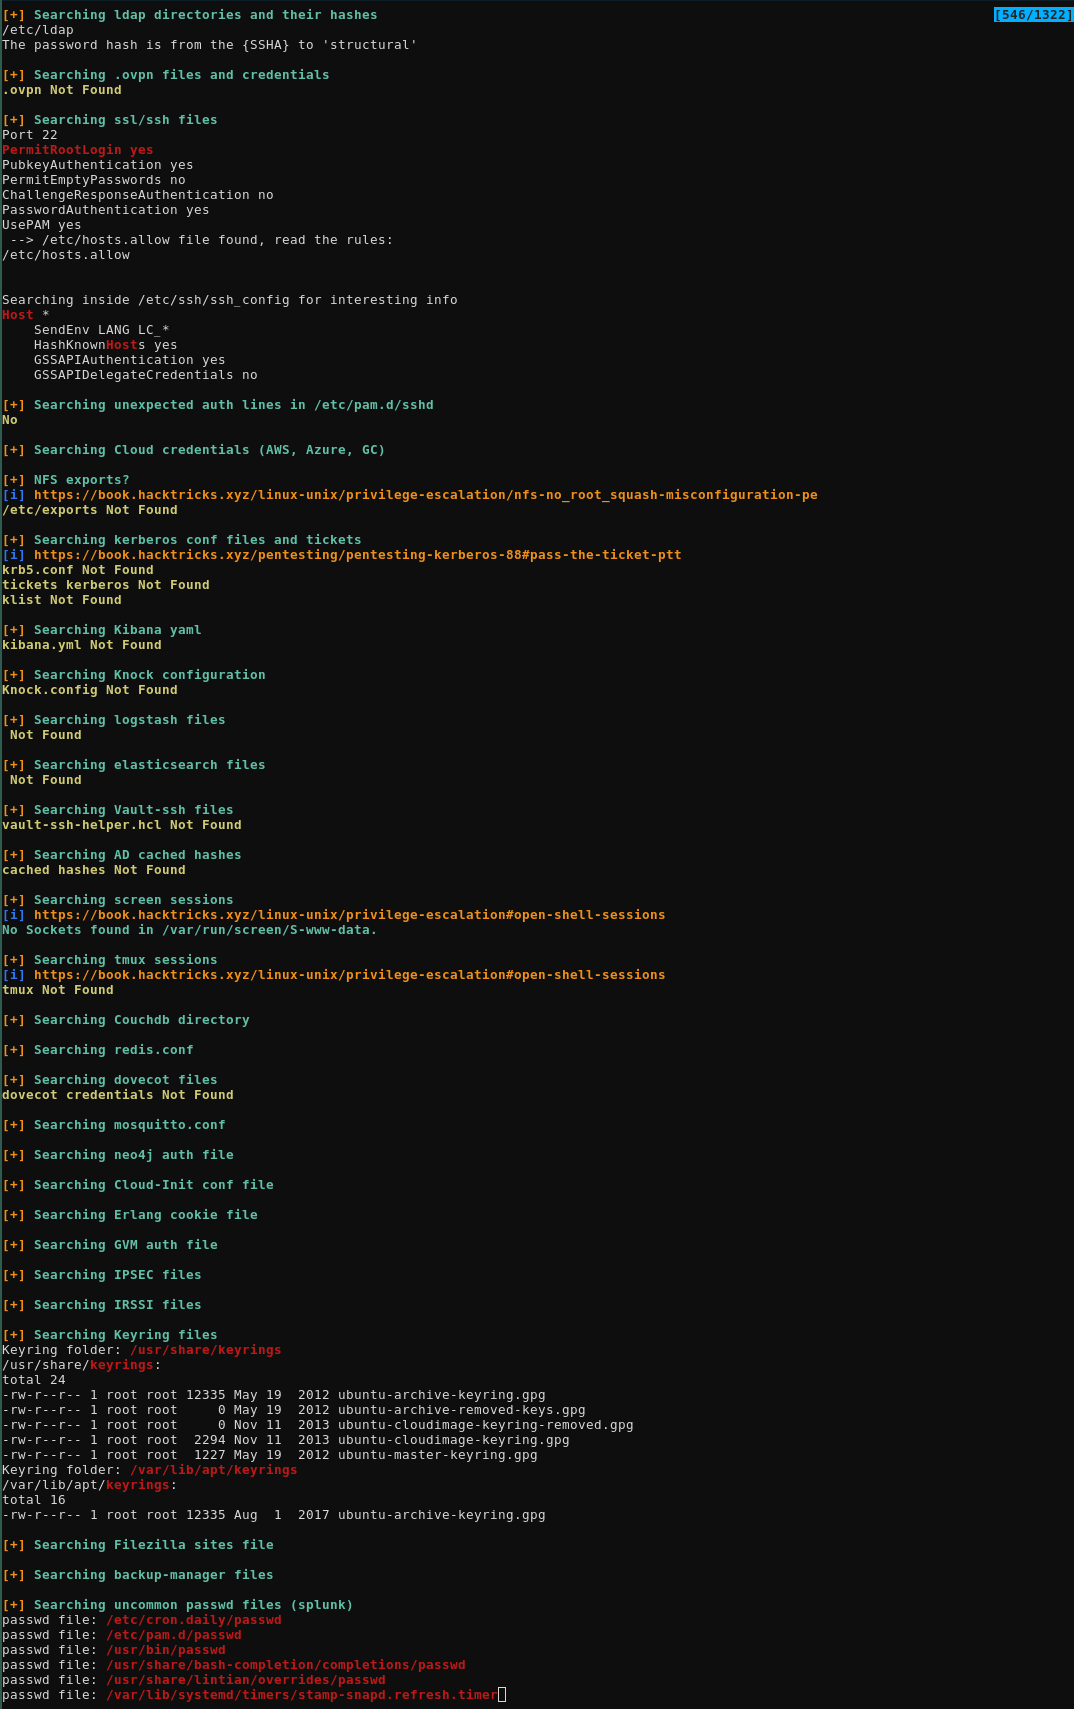The image size is (1074, 1709).
Task: Click the /usr/bin/passwd file path
Action: coord(165,1650)
